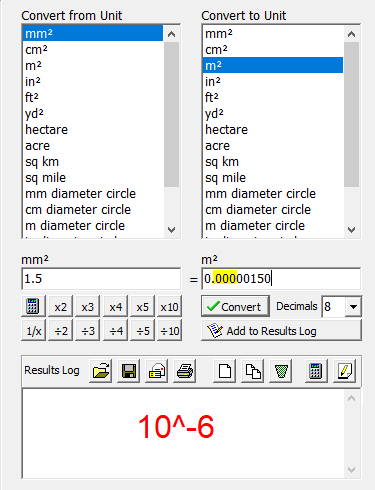The height and width of the screenshot is (490, 375).
Task: Multiply the value with x2 button
Action: [x=60, y=306]
